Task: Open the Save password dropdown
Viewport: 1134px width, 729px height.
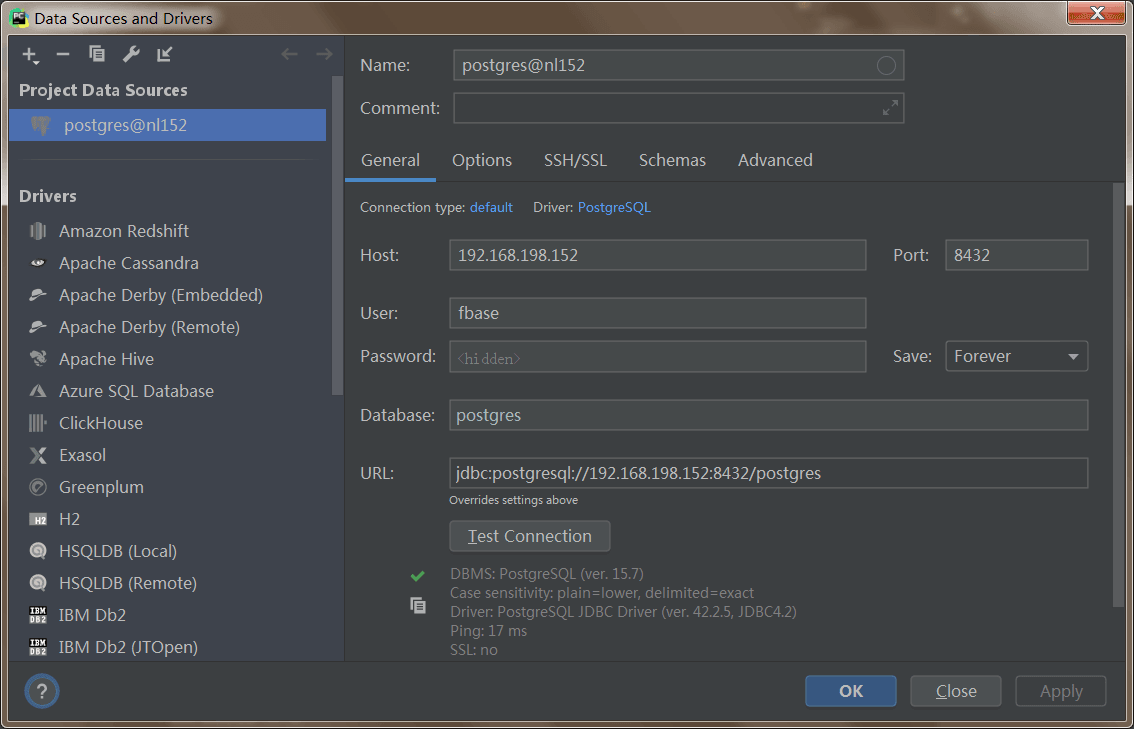Action: [x=1016, y=357]
